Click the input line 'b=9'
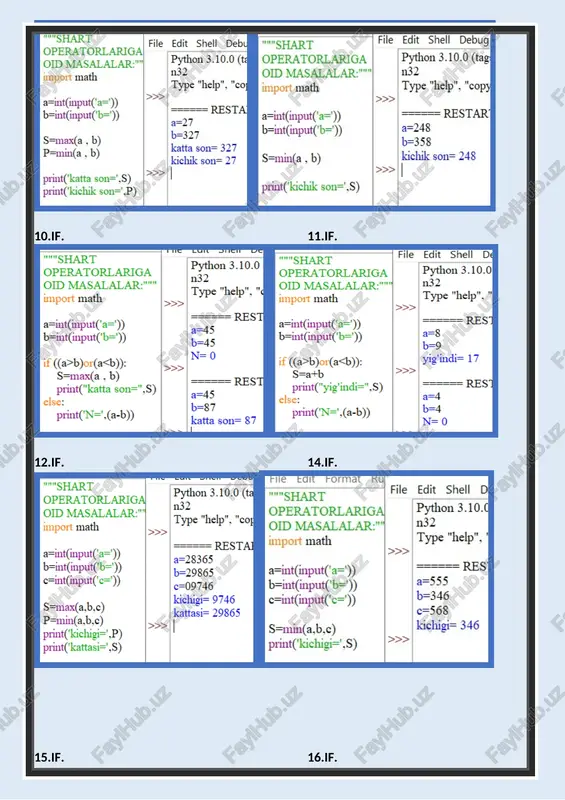 tap(431, 346)
